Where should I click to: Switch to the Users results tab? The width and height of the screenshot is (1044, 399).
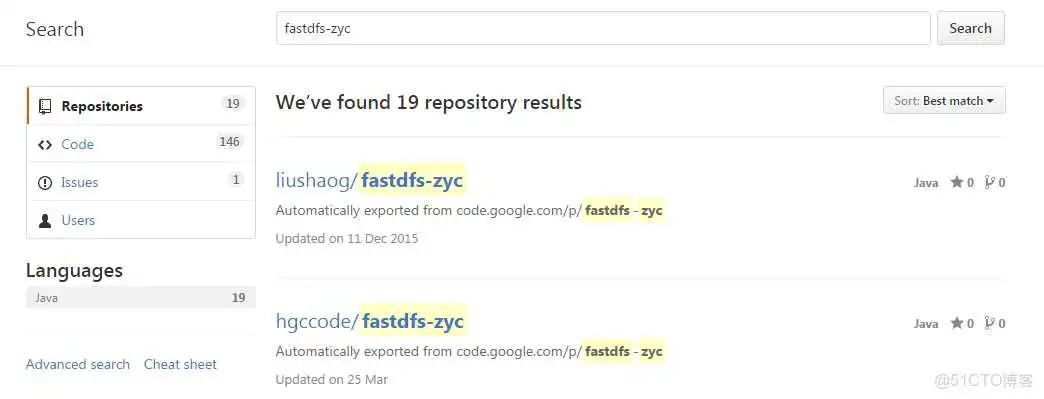[141, 220]
